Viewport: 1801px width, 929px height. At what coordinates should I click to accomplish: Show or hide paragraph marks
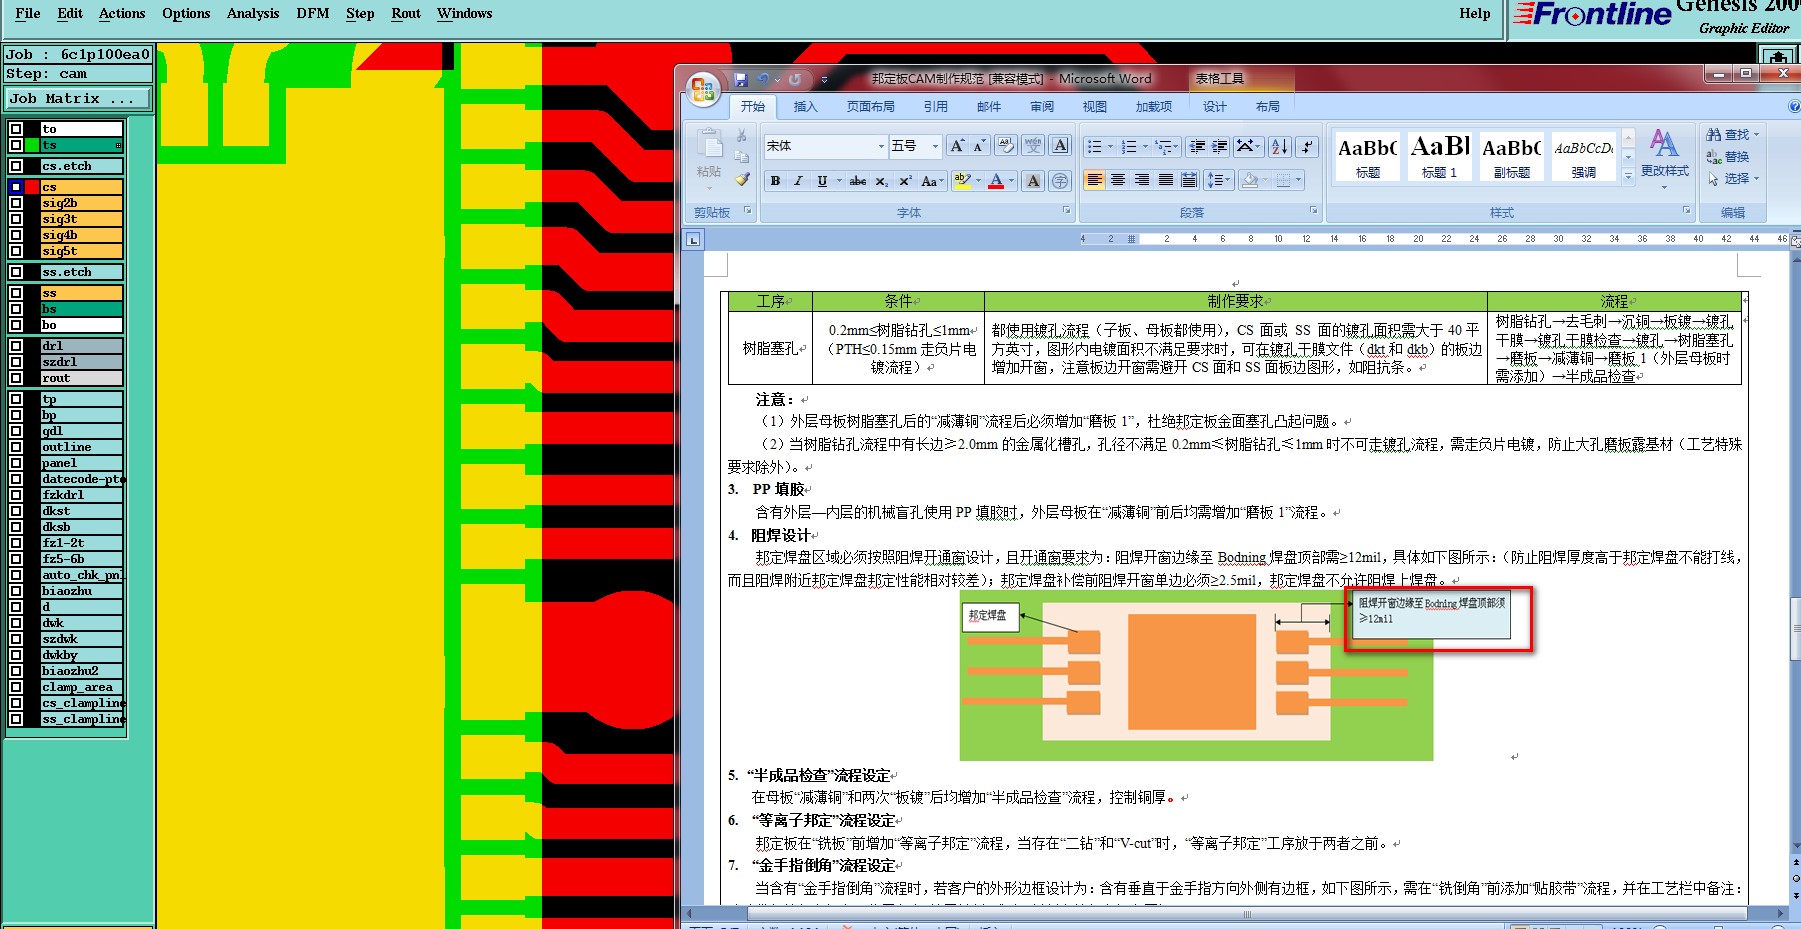coord(1307,147)
